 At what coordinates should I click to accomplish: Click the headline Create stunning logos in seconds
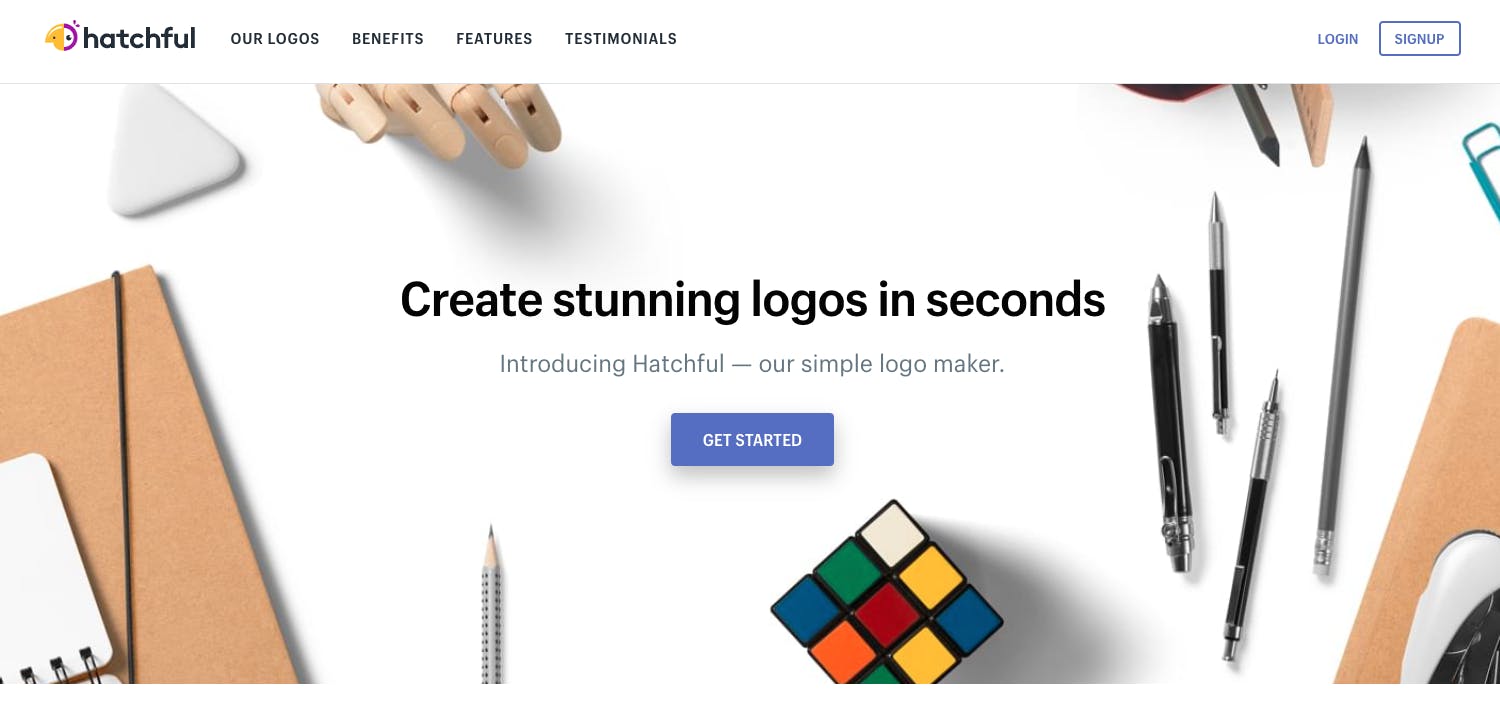click(x=752, y=299)
